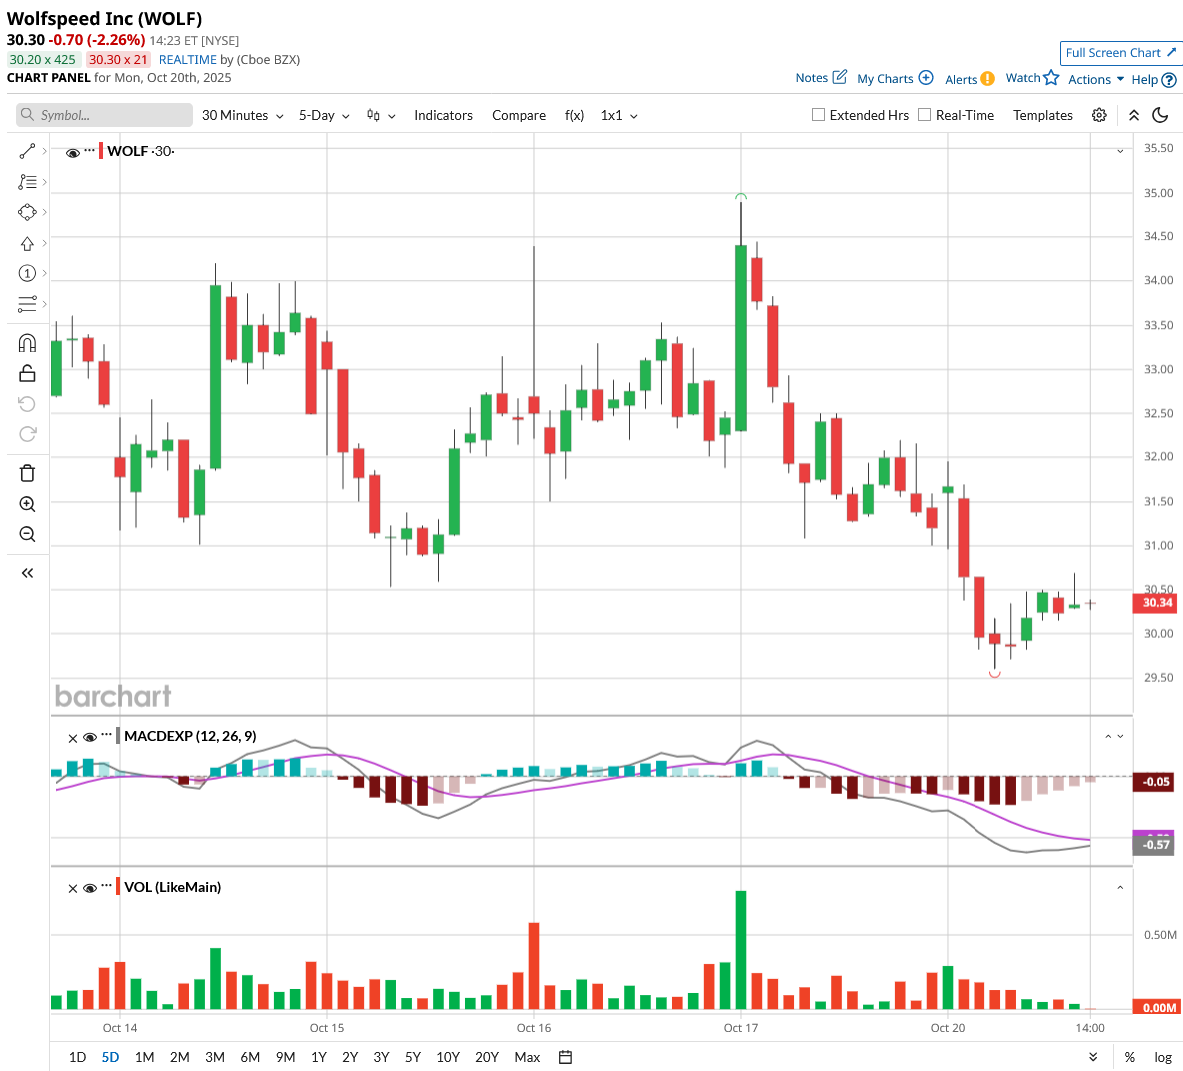Select the 1Y time range
The height and width of the screenshot is (1071, 1183).
[x=318, y=1057]
